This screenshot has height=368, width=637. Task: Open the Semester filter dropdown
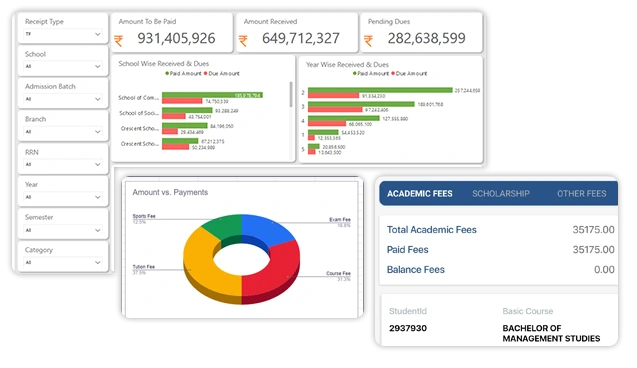pos(63,230)
